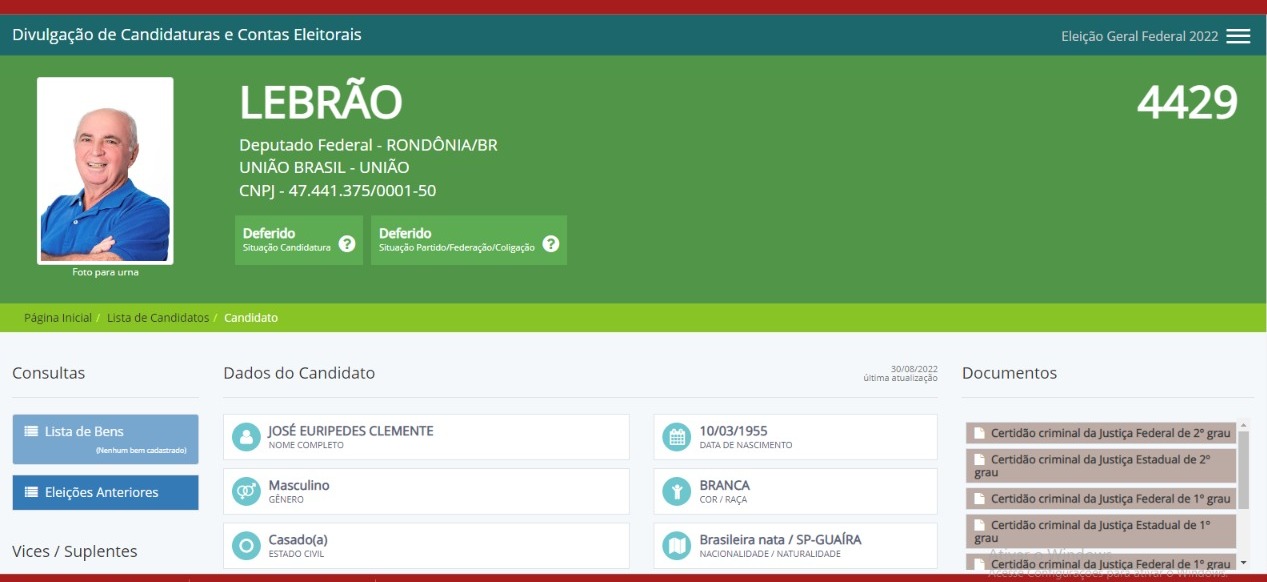1267x582 pixels.
Task: Click help icon beside Situação Partido/Federação/Coligação
Action: [x=550, y=243]
